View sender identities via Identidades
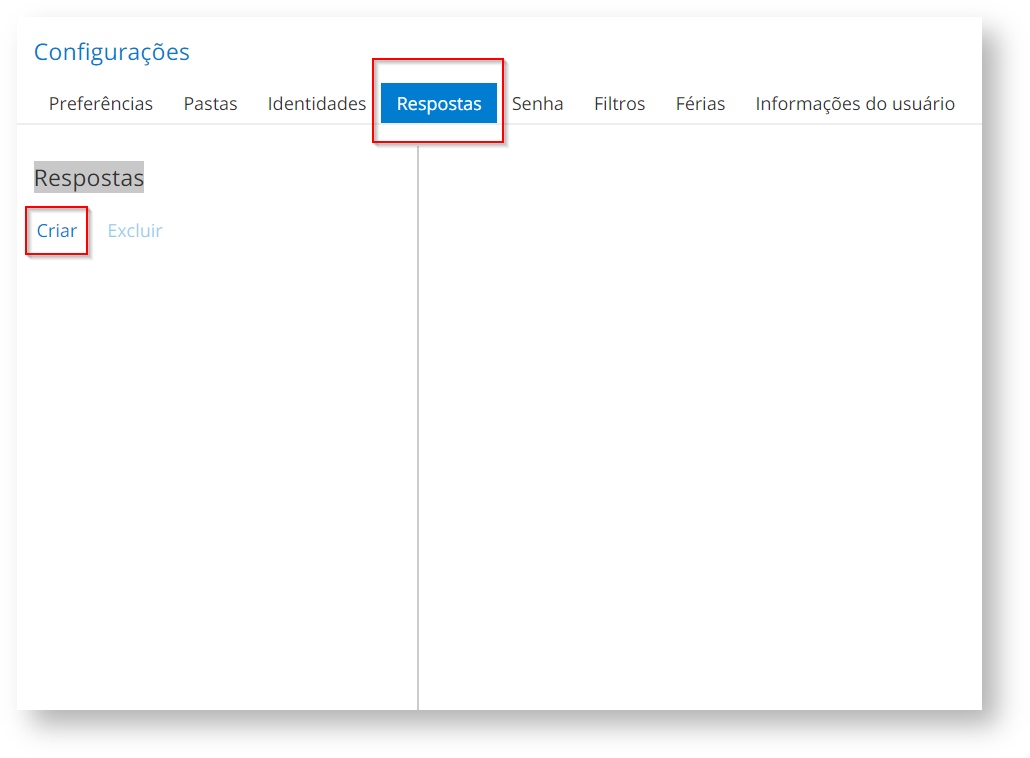Screen dimensions: 1030x758 point(317,104)
